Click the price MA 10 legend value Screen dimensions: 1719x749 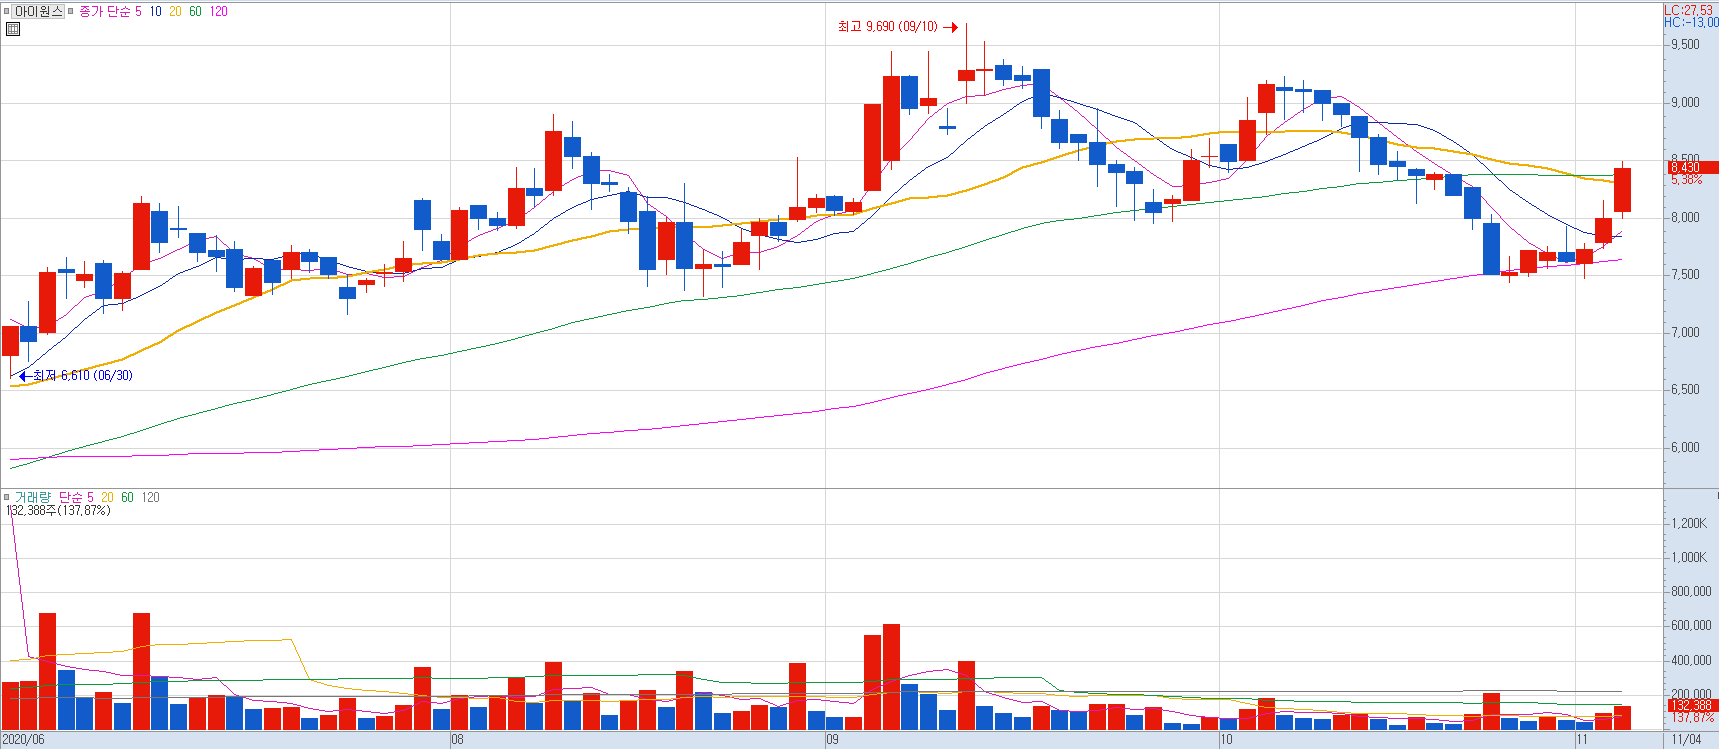tap(156, 12)
